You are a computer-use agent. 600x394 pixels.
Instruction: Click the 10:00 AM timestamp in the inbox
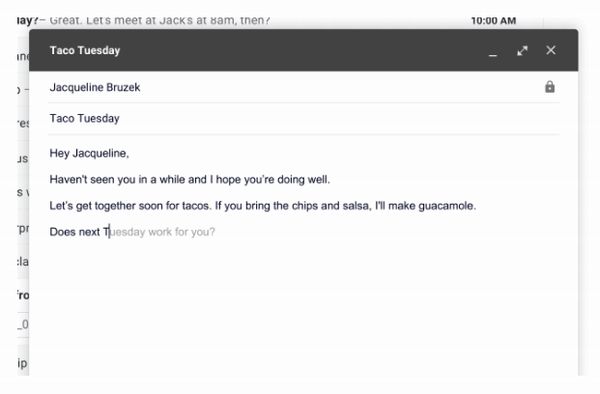pos(494,20)
